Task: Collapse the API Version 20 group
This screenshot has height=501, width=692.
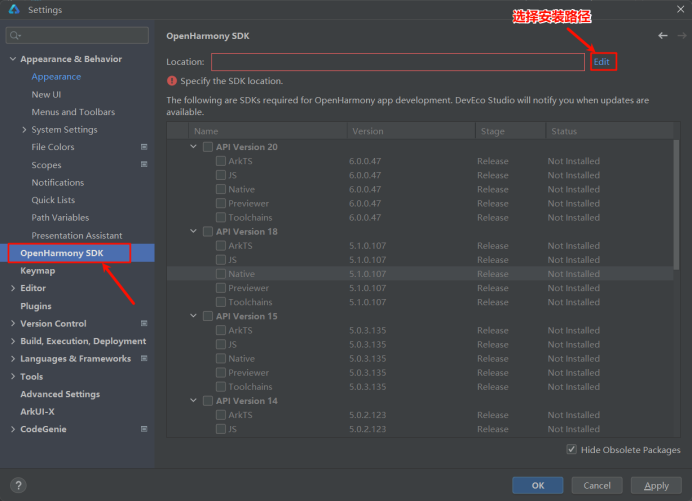Action: [193, 147]
